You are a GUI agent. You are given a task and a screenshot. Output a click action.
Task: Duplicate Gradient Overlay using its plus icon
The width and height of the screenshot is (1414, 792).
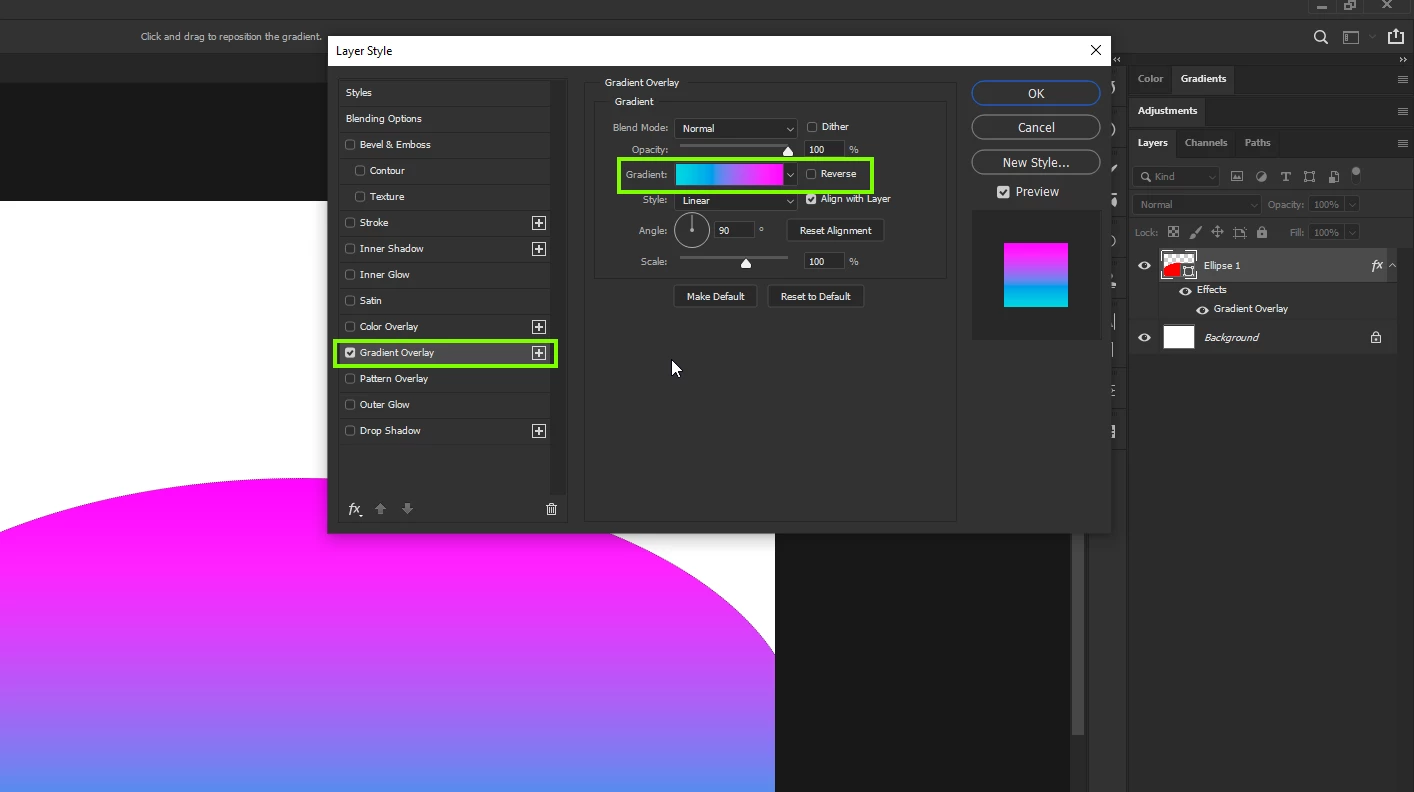(539, 353)
